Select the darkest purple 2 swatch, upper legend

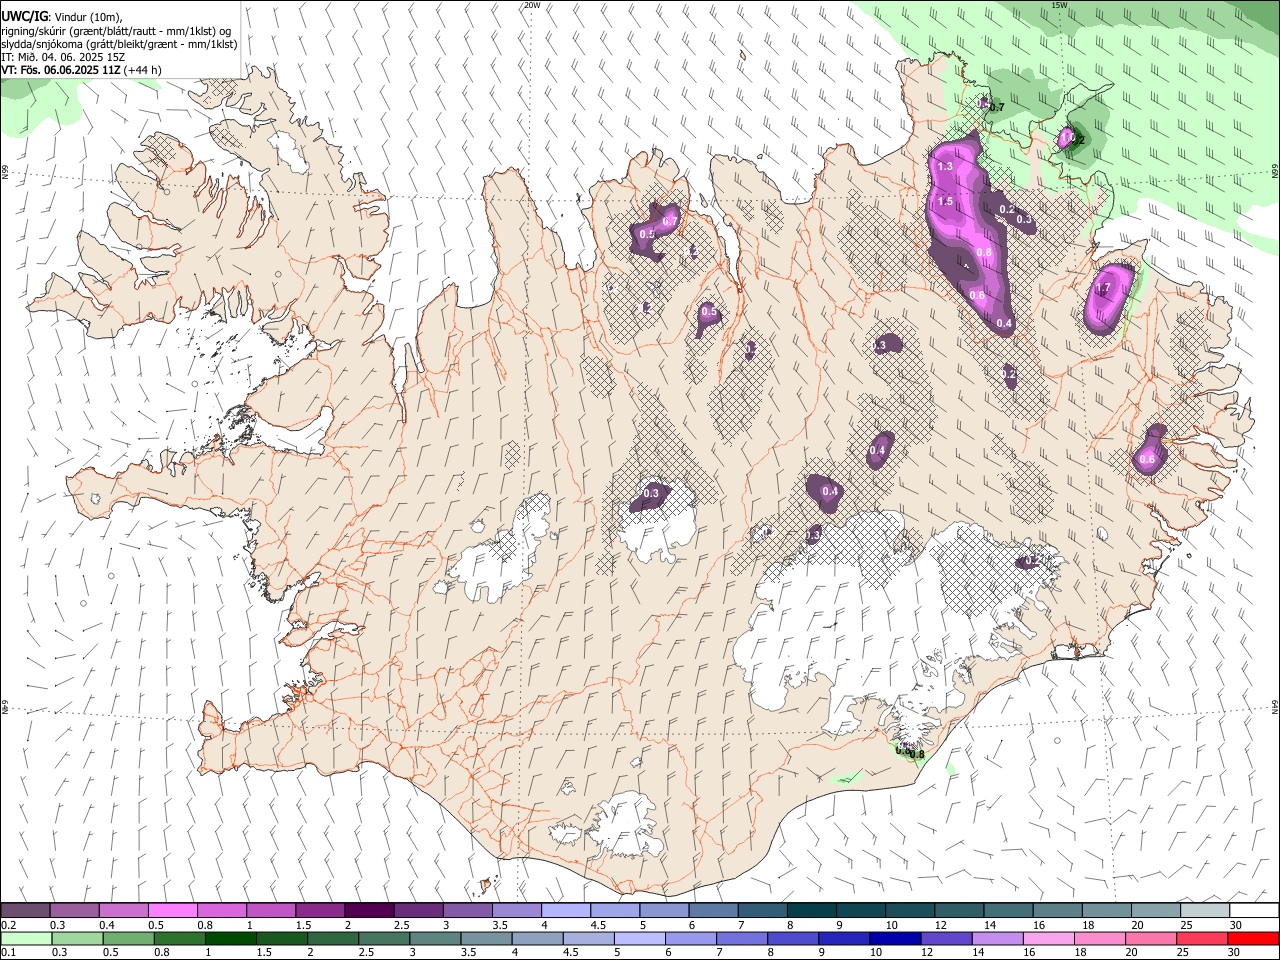(368, 911)
